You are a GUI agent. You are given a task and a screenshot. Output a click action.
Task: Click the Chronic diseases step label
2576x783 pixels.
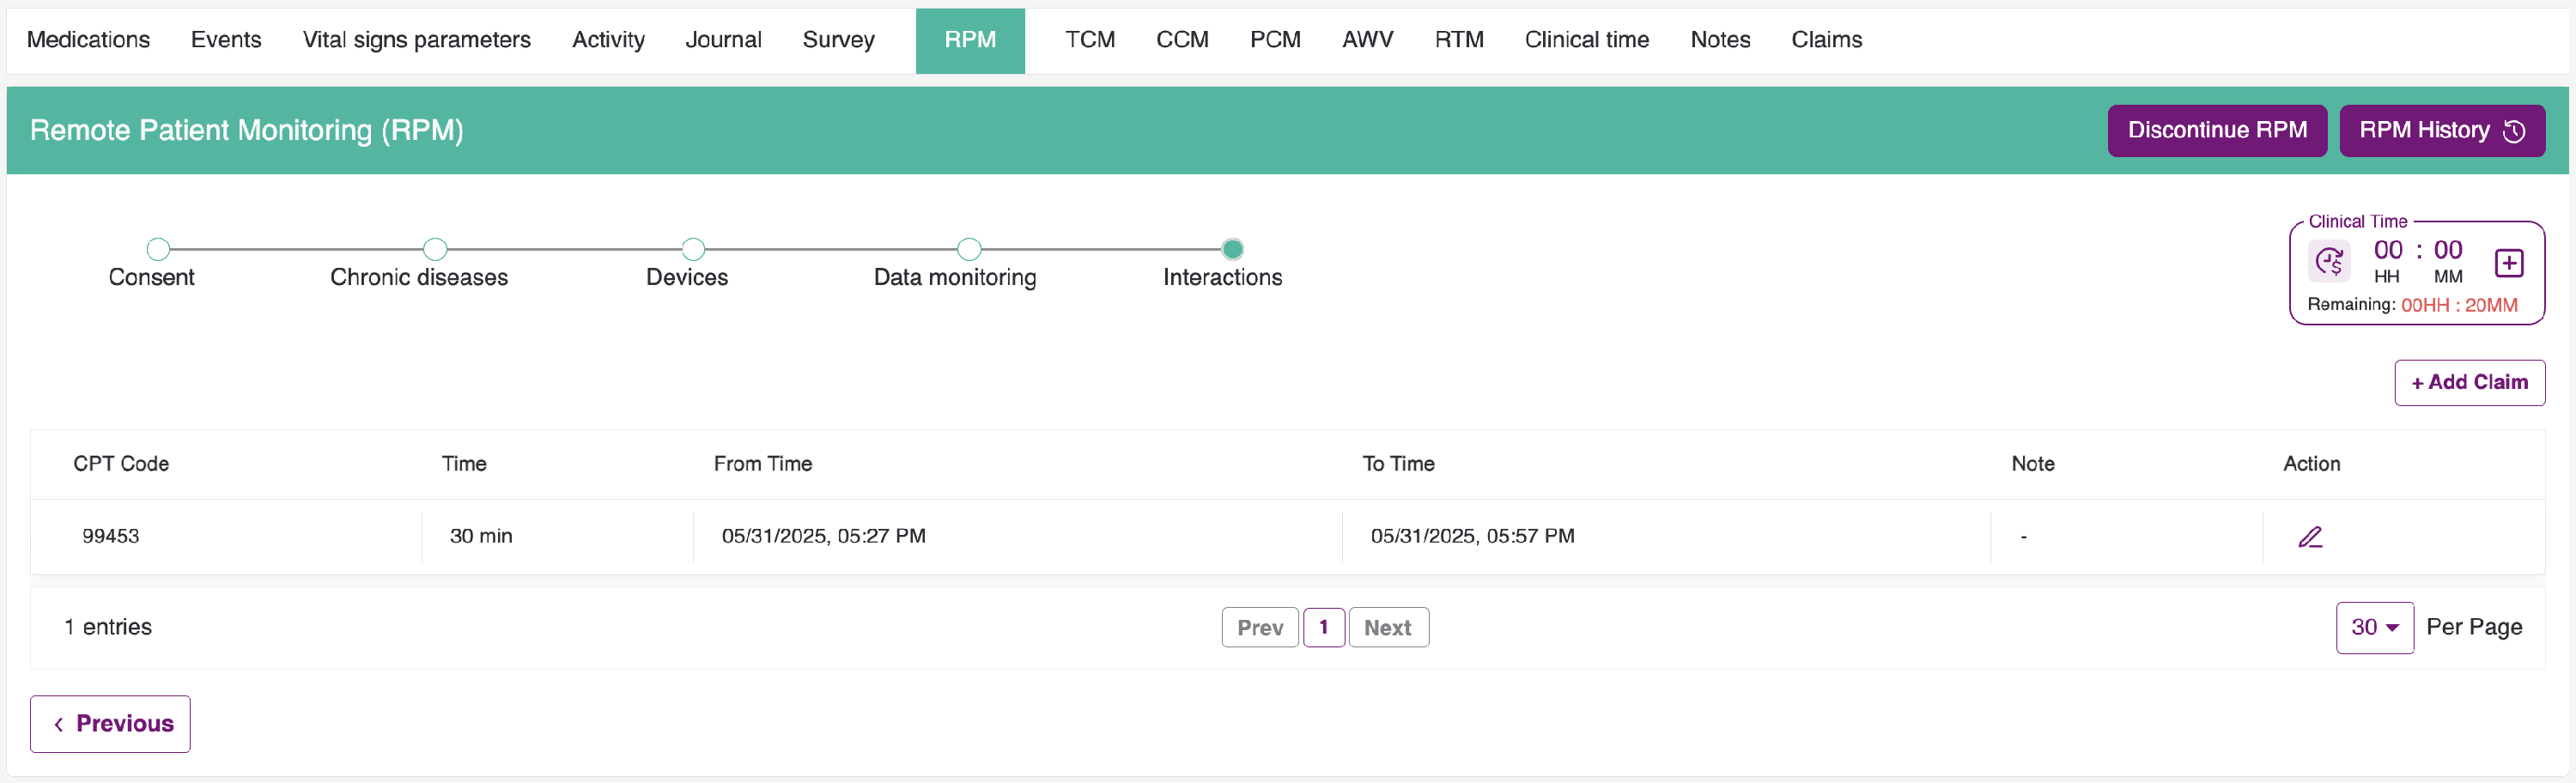coord(419,278)
